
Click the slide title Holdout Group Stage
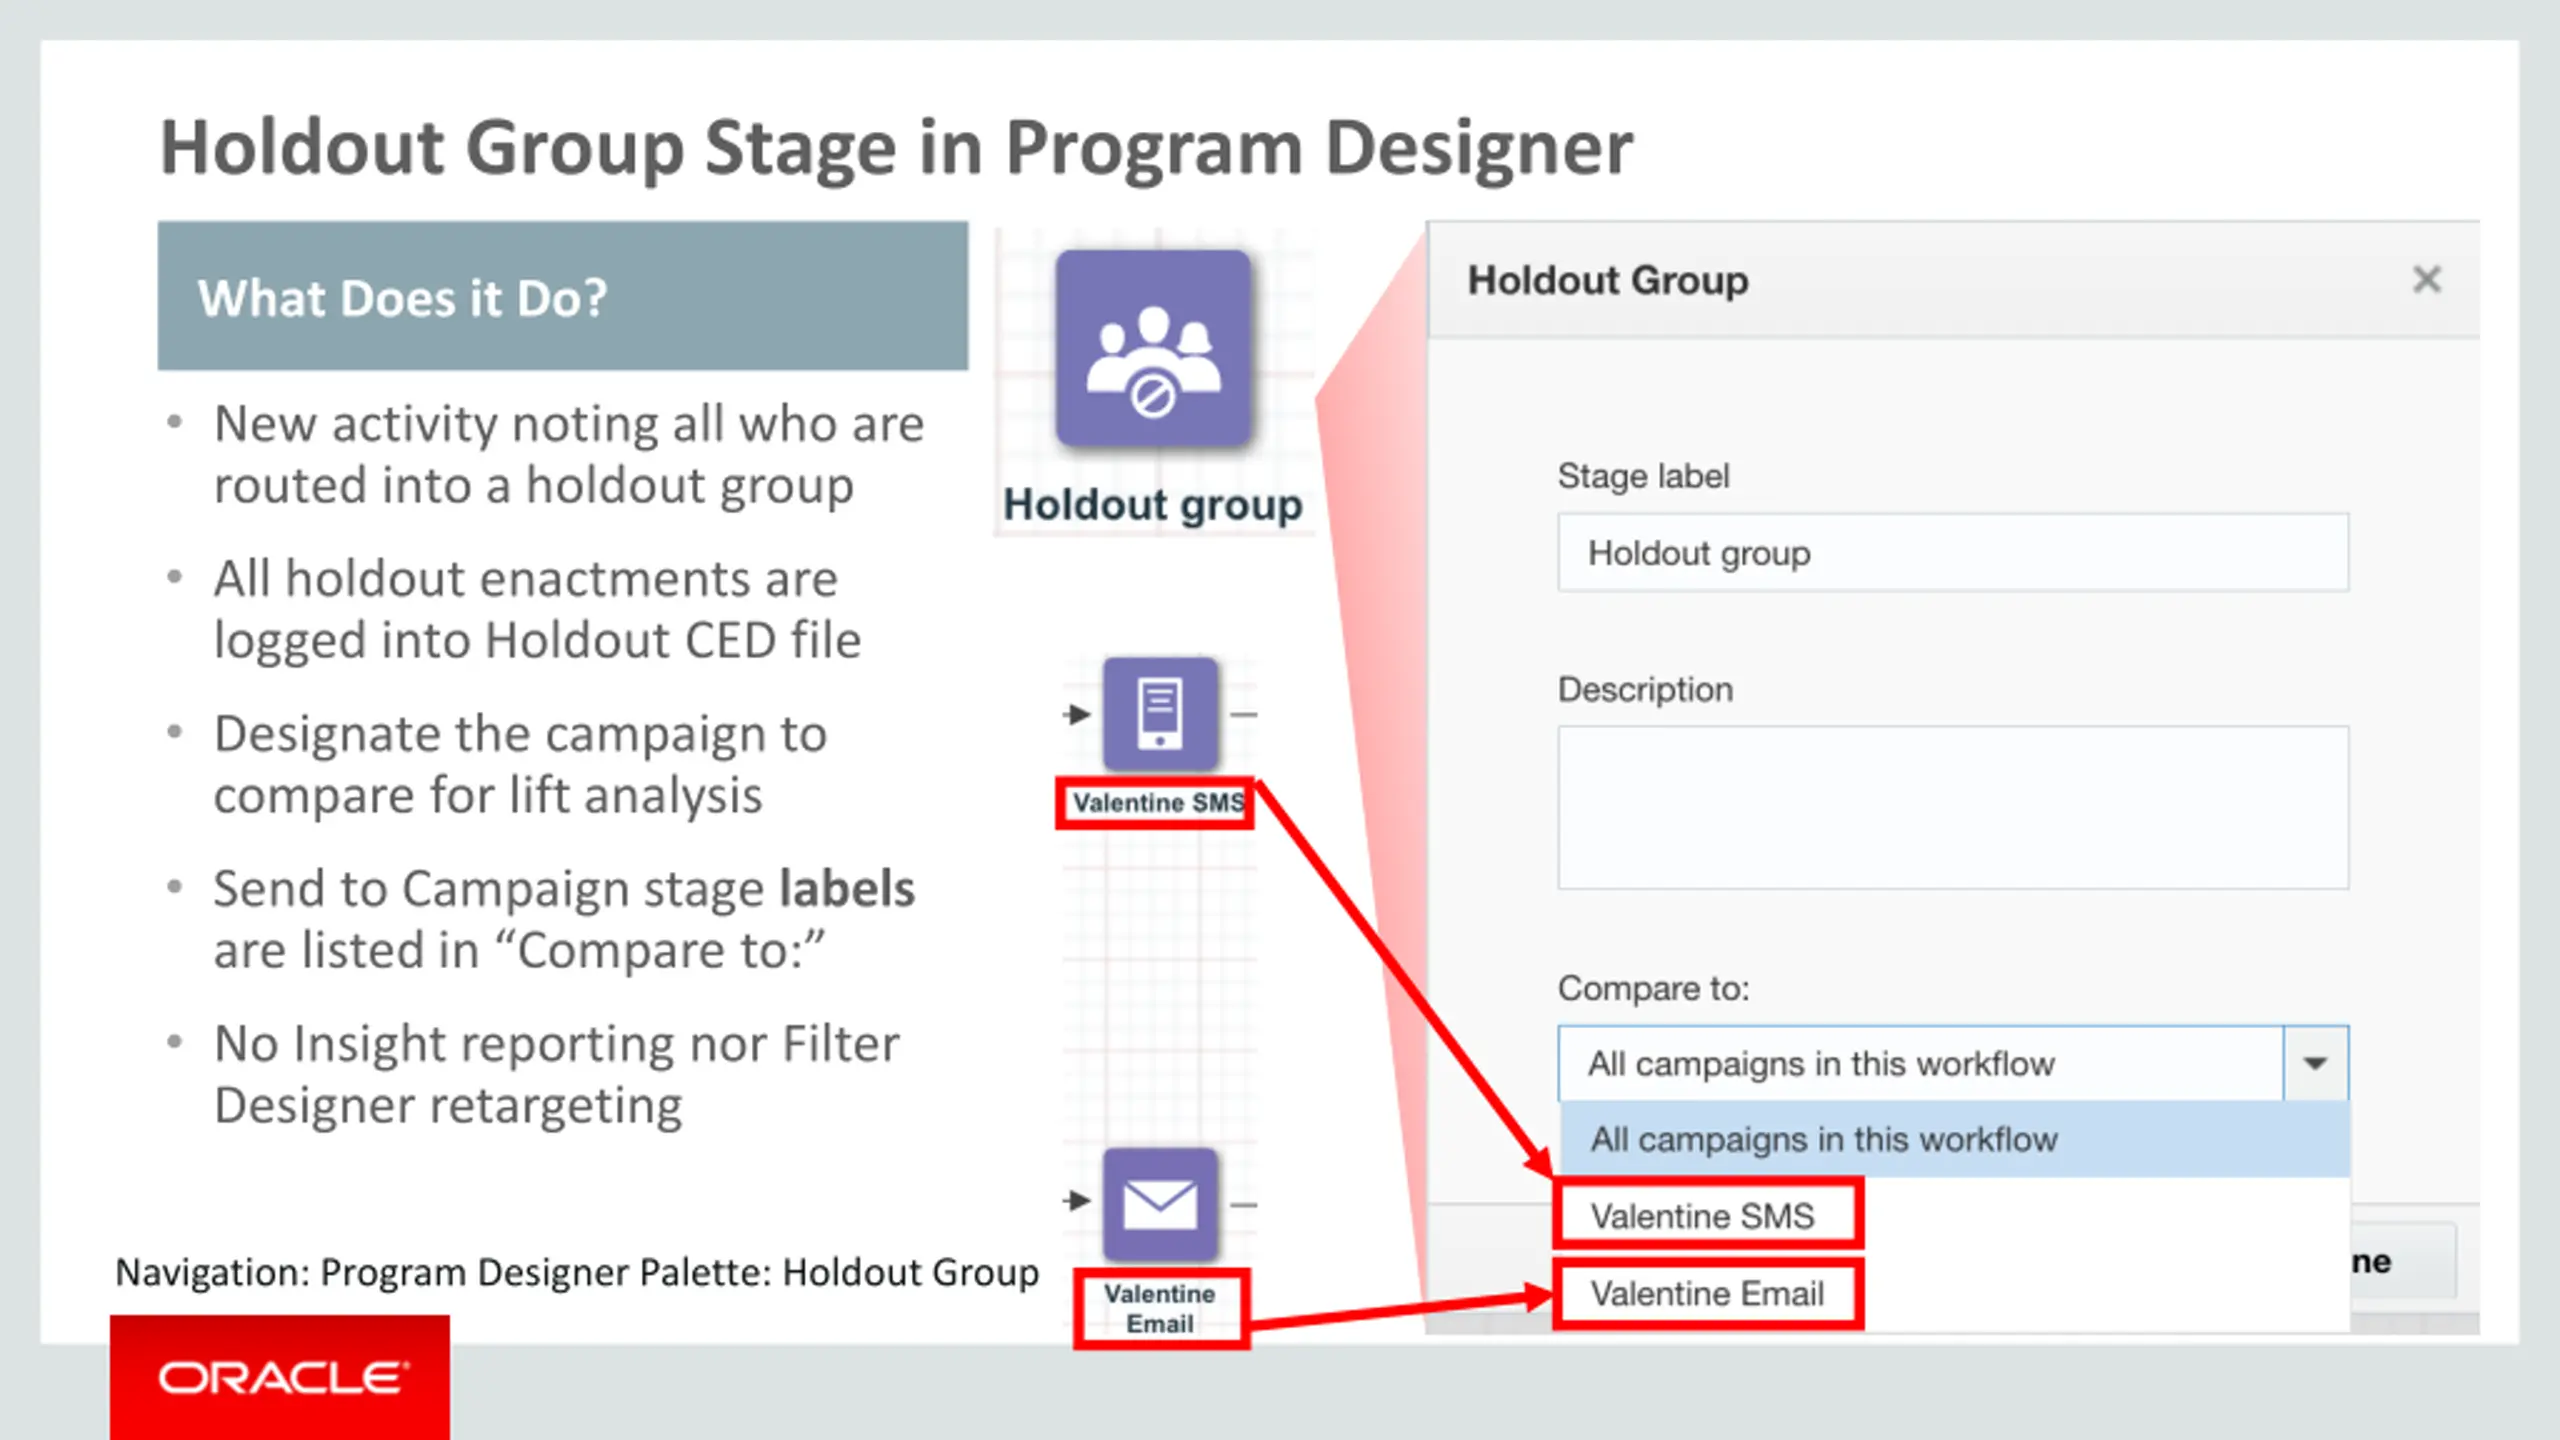896,148
